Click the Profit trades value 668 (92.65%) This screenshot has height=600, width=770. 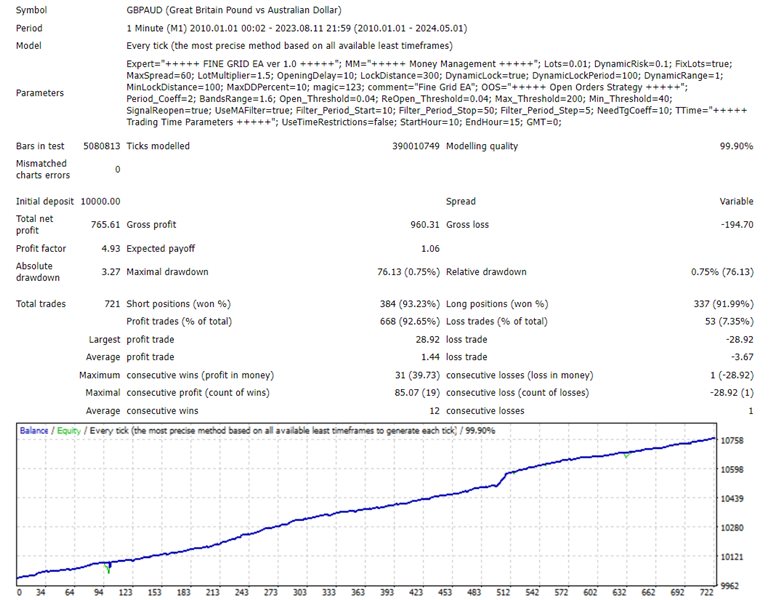pos(410,321)
